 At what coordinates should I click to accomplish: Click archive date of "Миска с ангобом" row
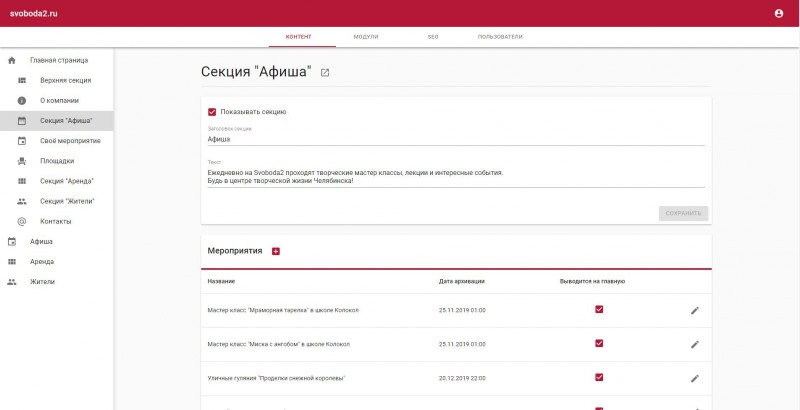pos(462,344)
